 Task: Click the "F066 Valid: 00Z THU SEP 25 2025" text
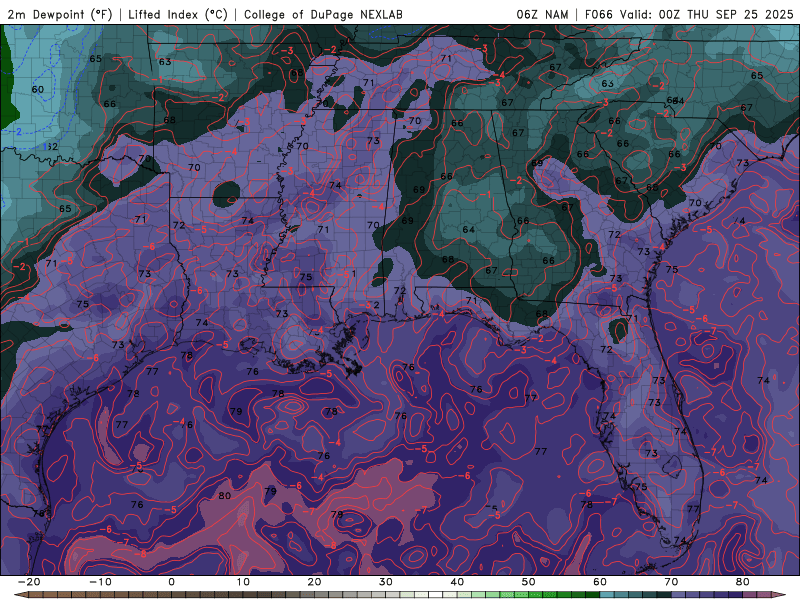(x=689, y=14)
